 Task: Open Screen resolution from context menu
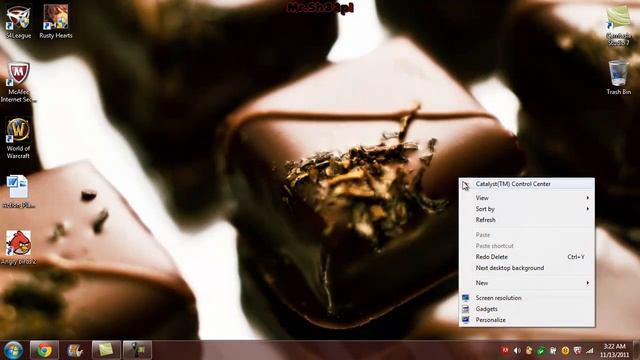(x=527, y=298)
